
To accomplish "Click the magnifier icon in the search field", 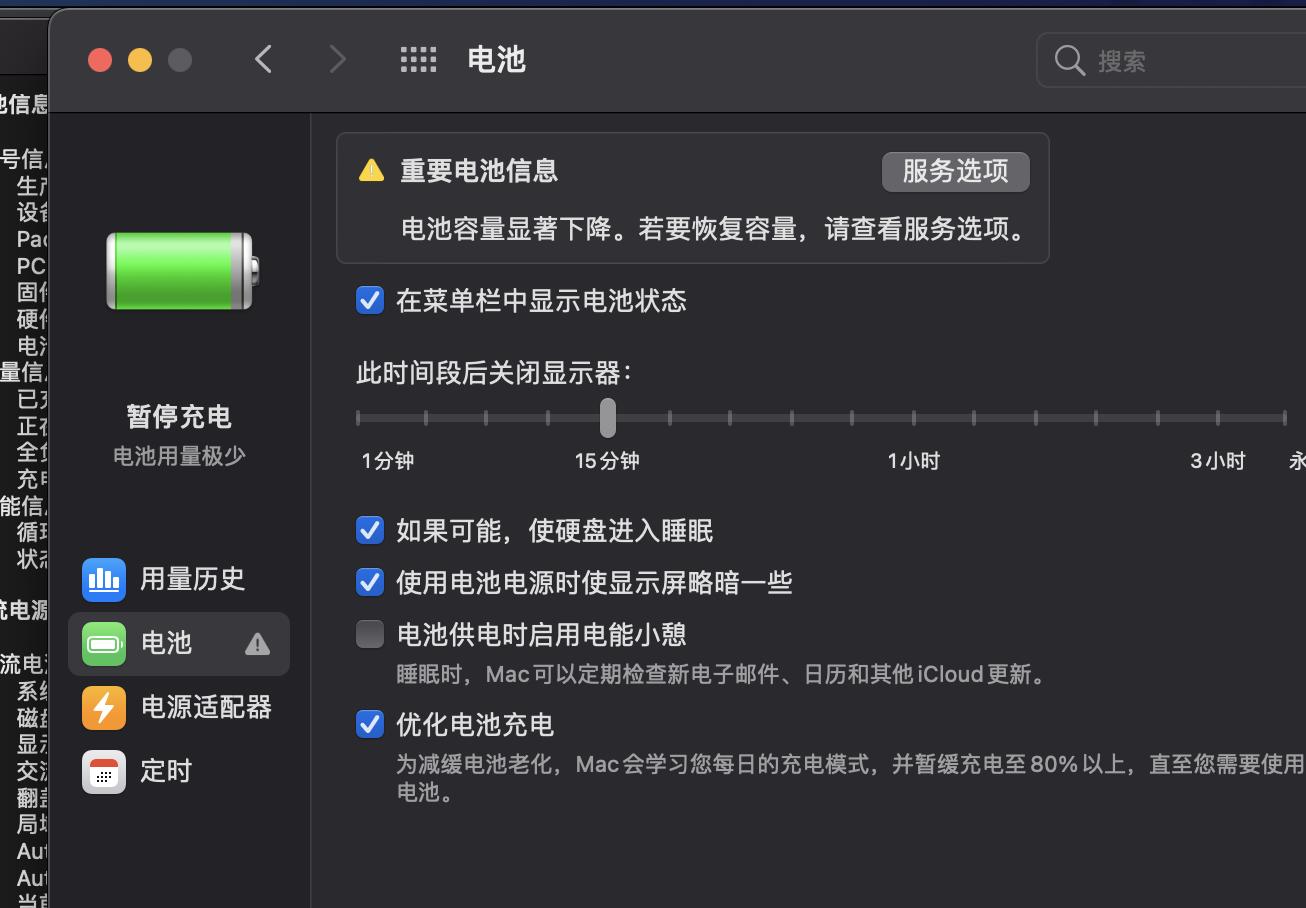I will (1068, 60).
